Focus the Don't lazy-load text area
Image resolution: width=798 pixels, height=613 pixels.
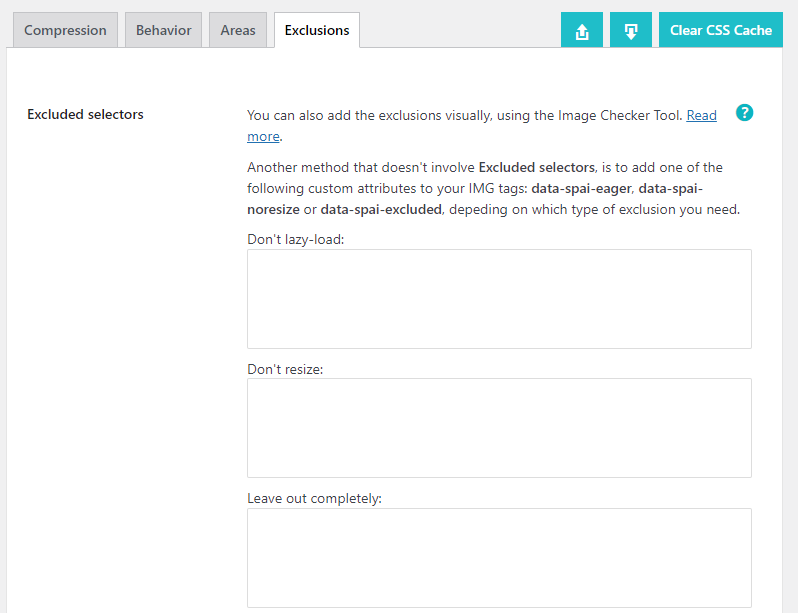coord(499,299)
